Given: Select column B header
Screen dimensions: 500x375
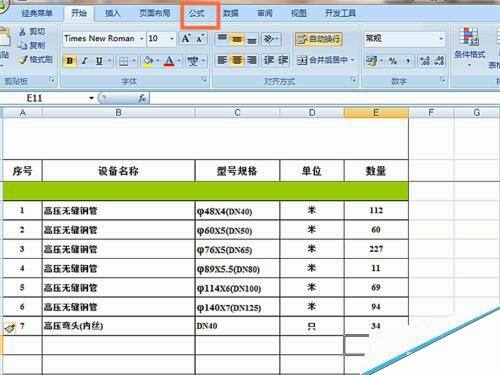Looking at the screenshot, I should (x=118, y=113).
